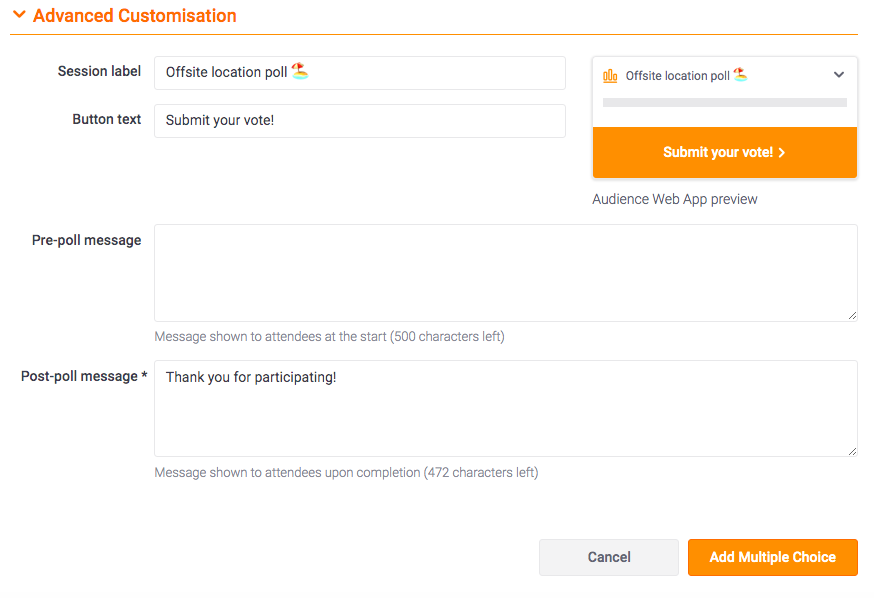Click the Advanced Customisation heading
Screen dimensions: 874x598
coord(134,16)
